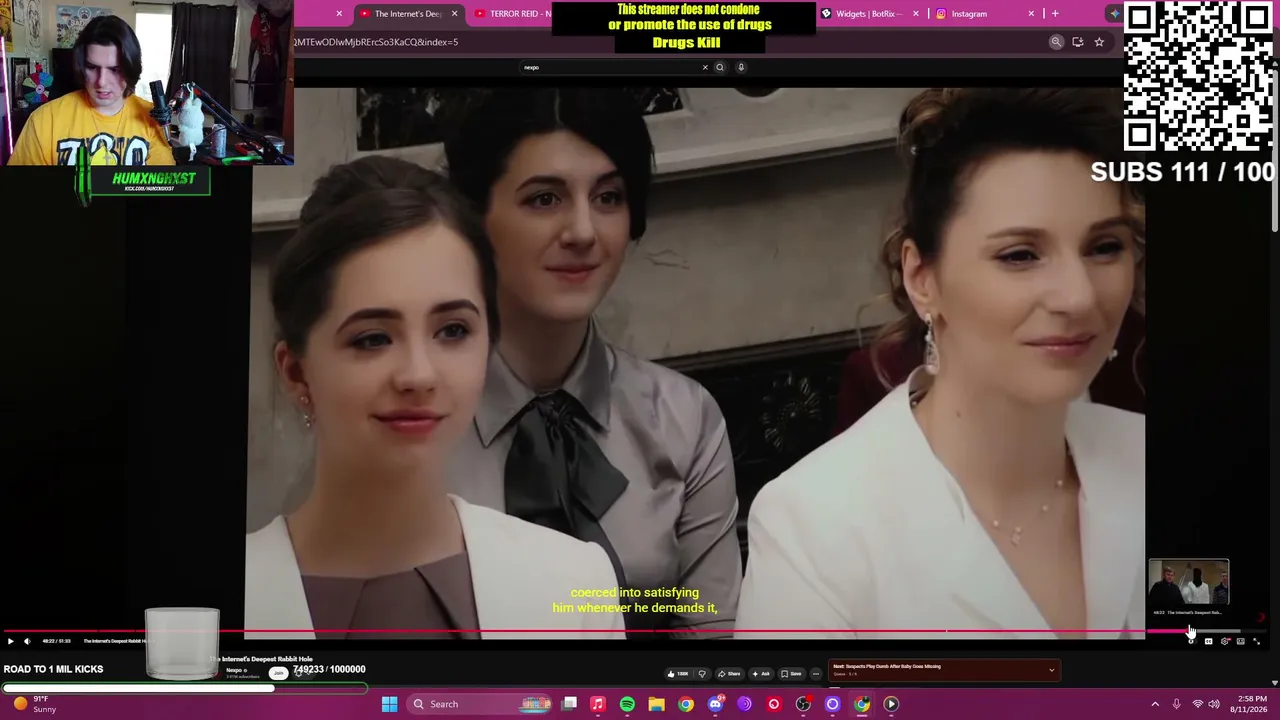This screenshot has width=1280, height=720.
Task: Run the YouTube search with magnifier button
Action: coord(720,67)
